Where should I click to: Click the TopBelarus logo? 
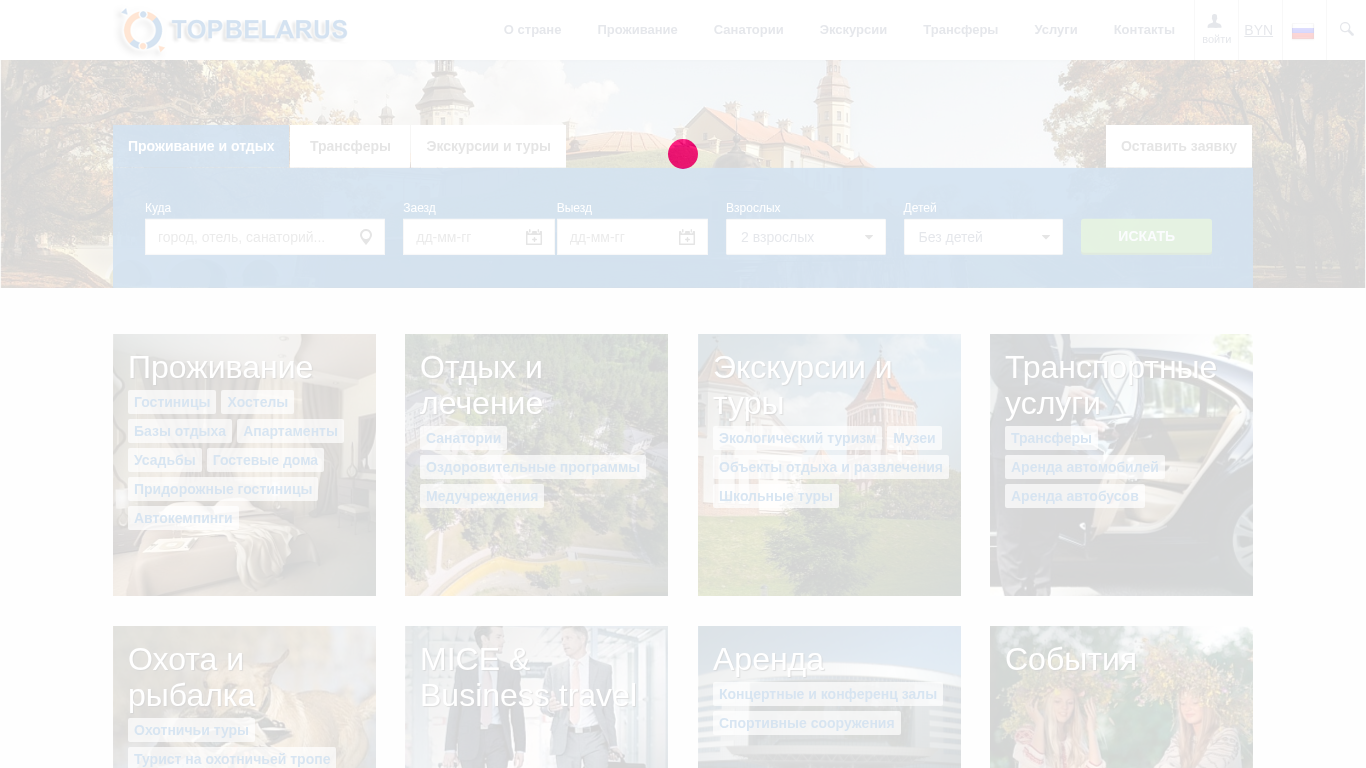[232, 30]
